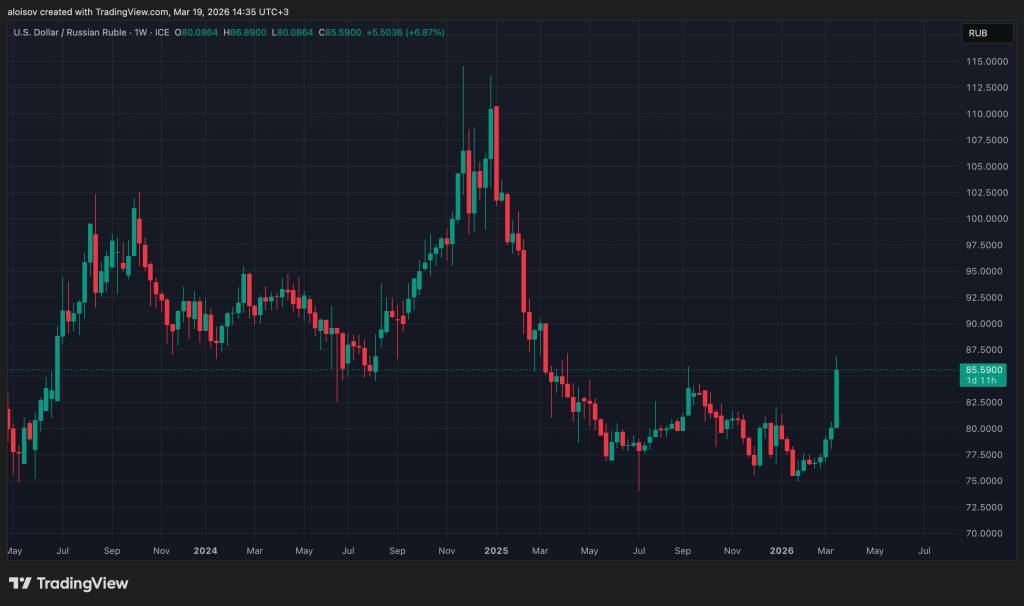Click the 1d 11h countdown under the current price
The width and height of the screenshot is (1024, 606).
pos(984,381)
